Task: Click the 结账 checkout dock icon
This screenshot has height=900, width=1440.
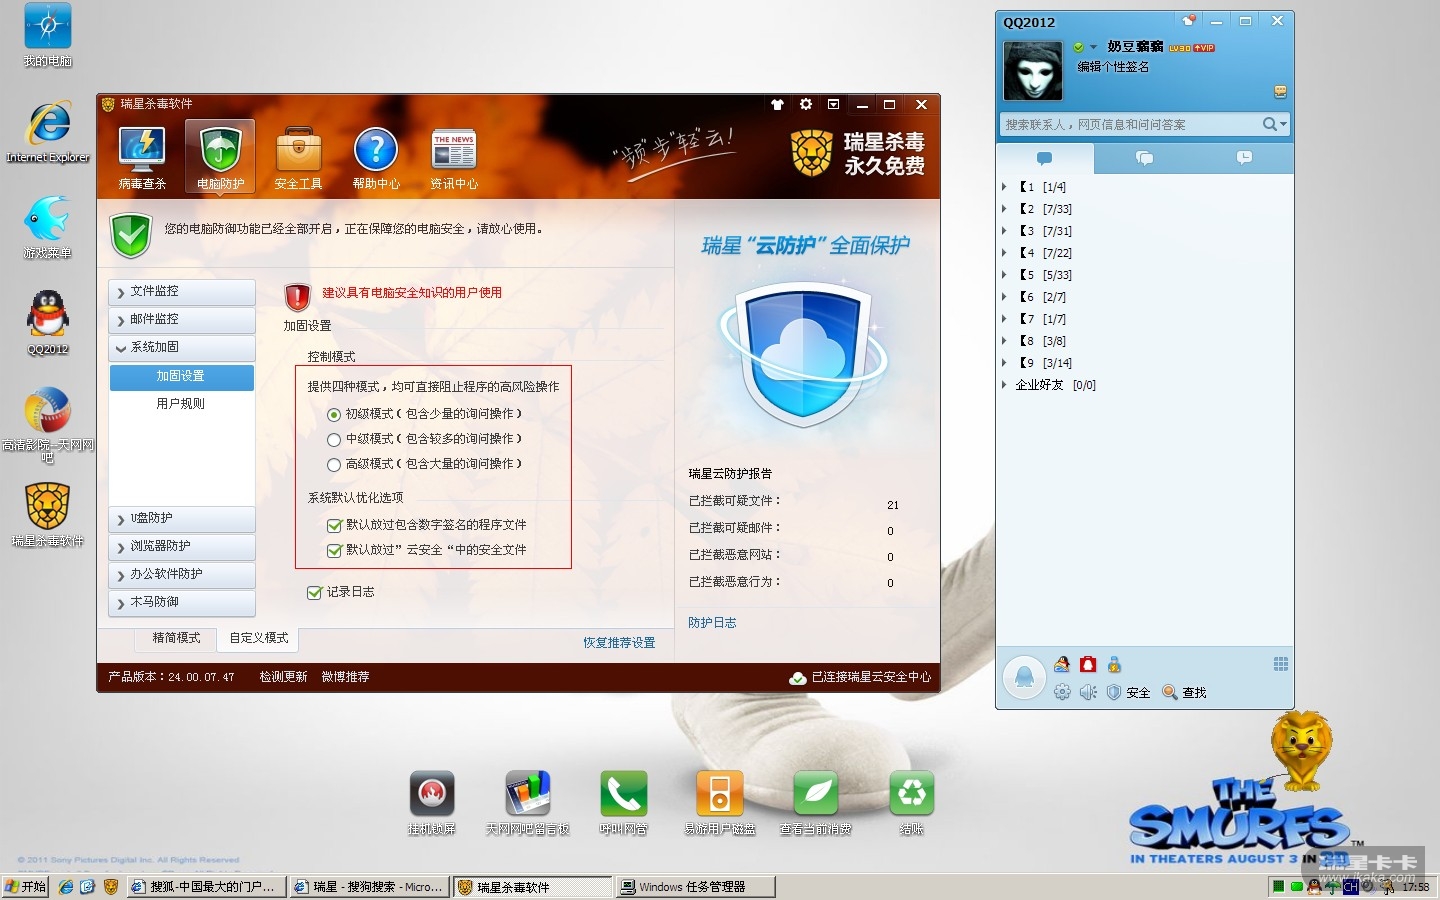Action: pos(912,803)
